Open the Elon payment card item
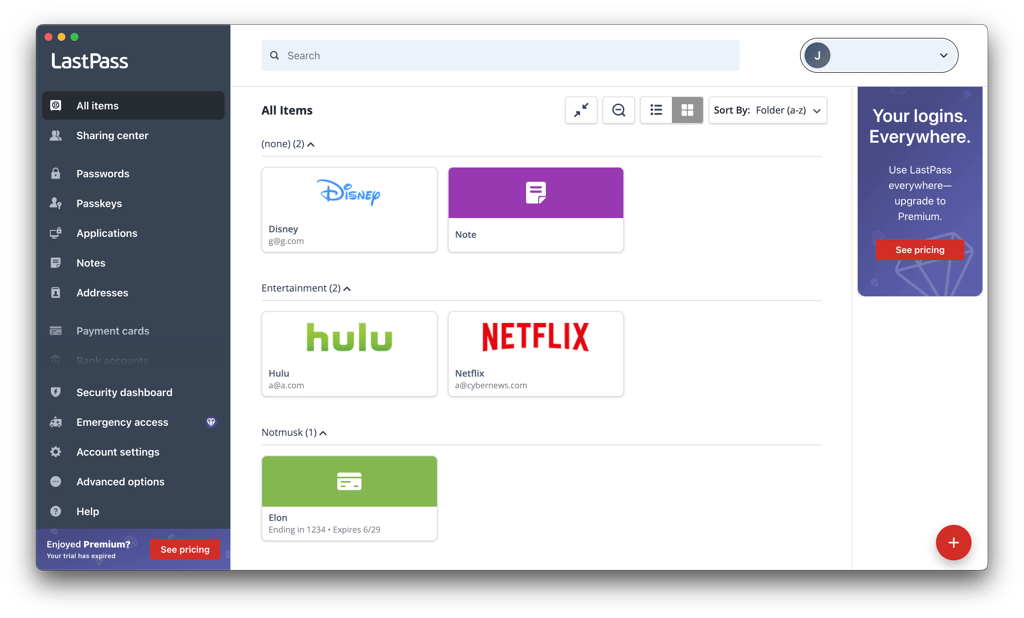Viewport: 1024px width, 618px height. [x=349, y=498]
